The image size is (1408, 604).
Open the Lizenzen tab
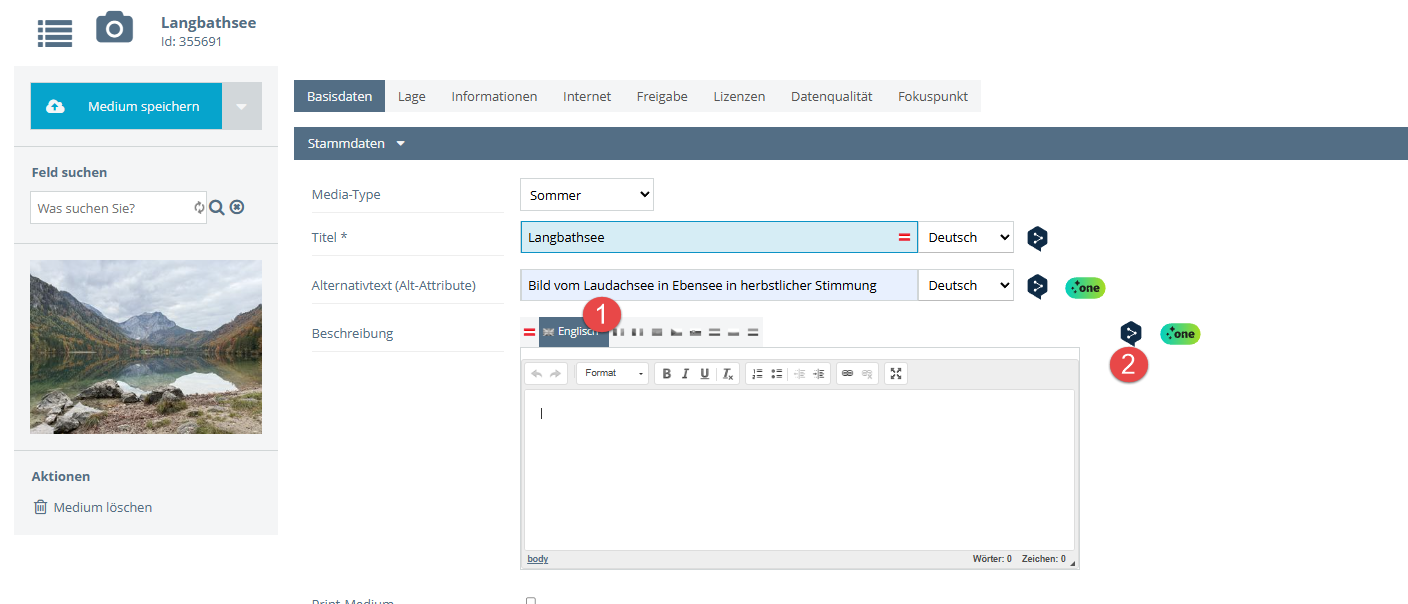(x=739, y=96)
